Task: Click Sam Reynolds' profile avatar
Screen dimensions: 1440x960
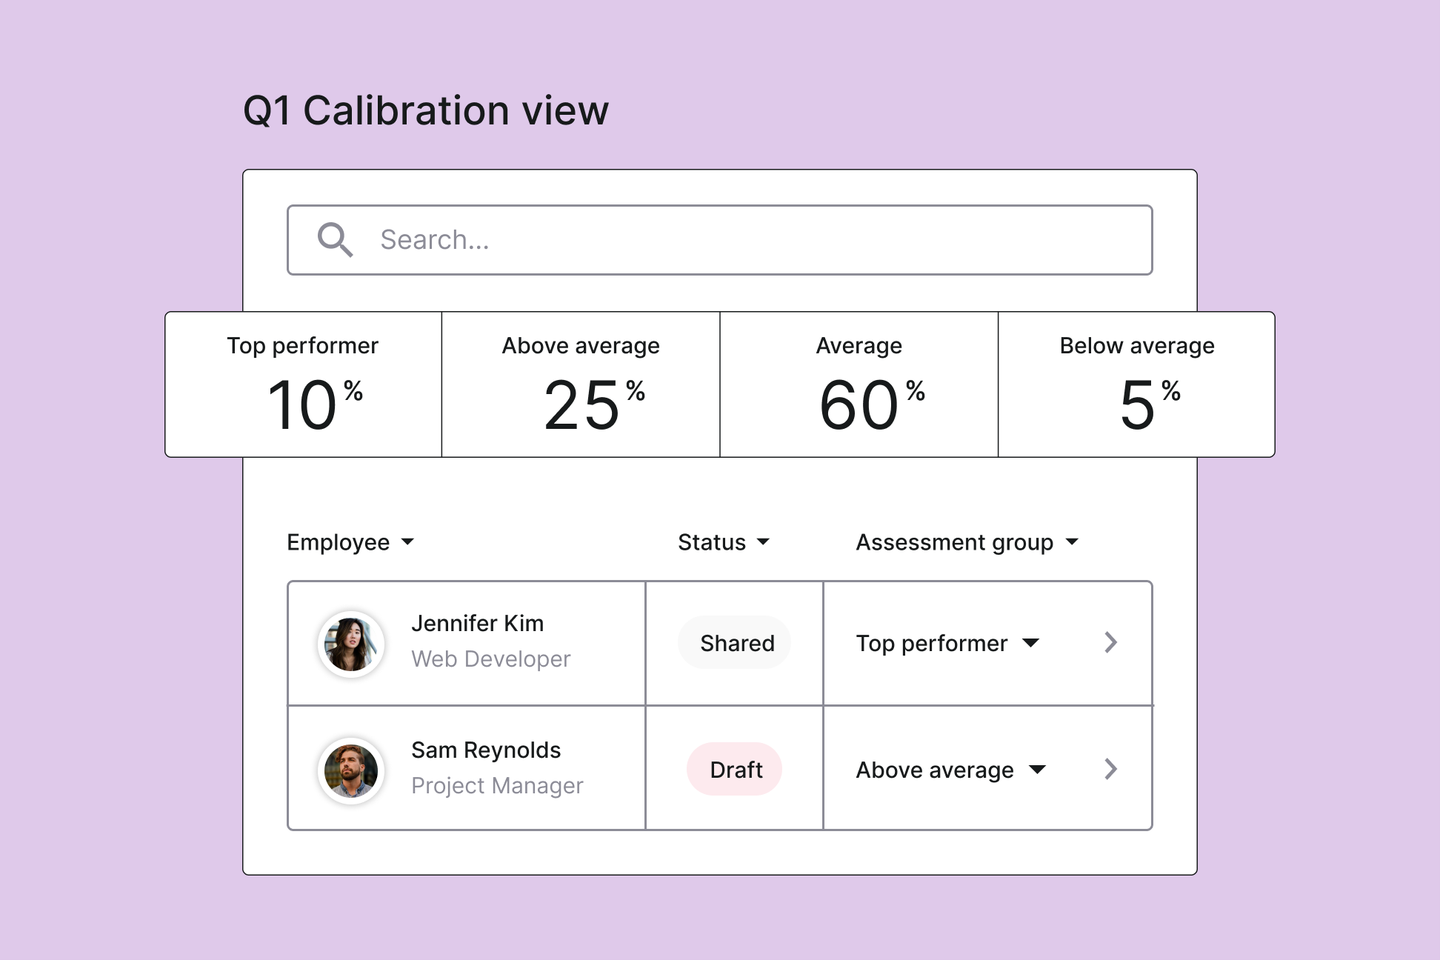Action: tap(351, 770)
